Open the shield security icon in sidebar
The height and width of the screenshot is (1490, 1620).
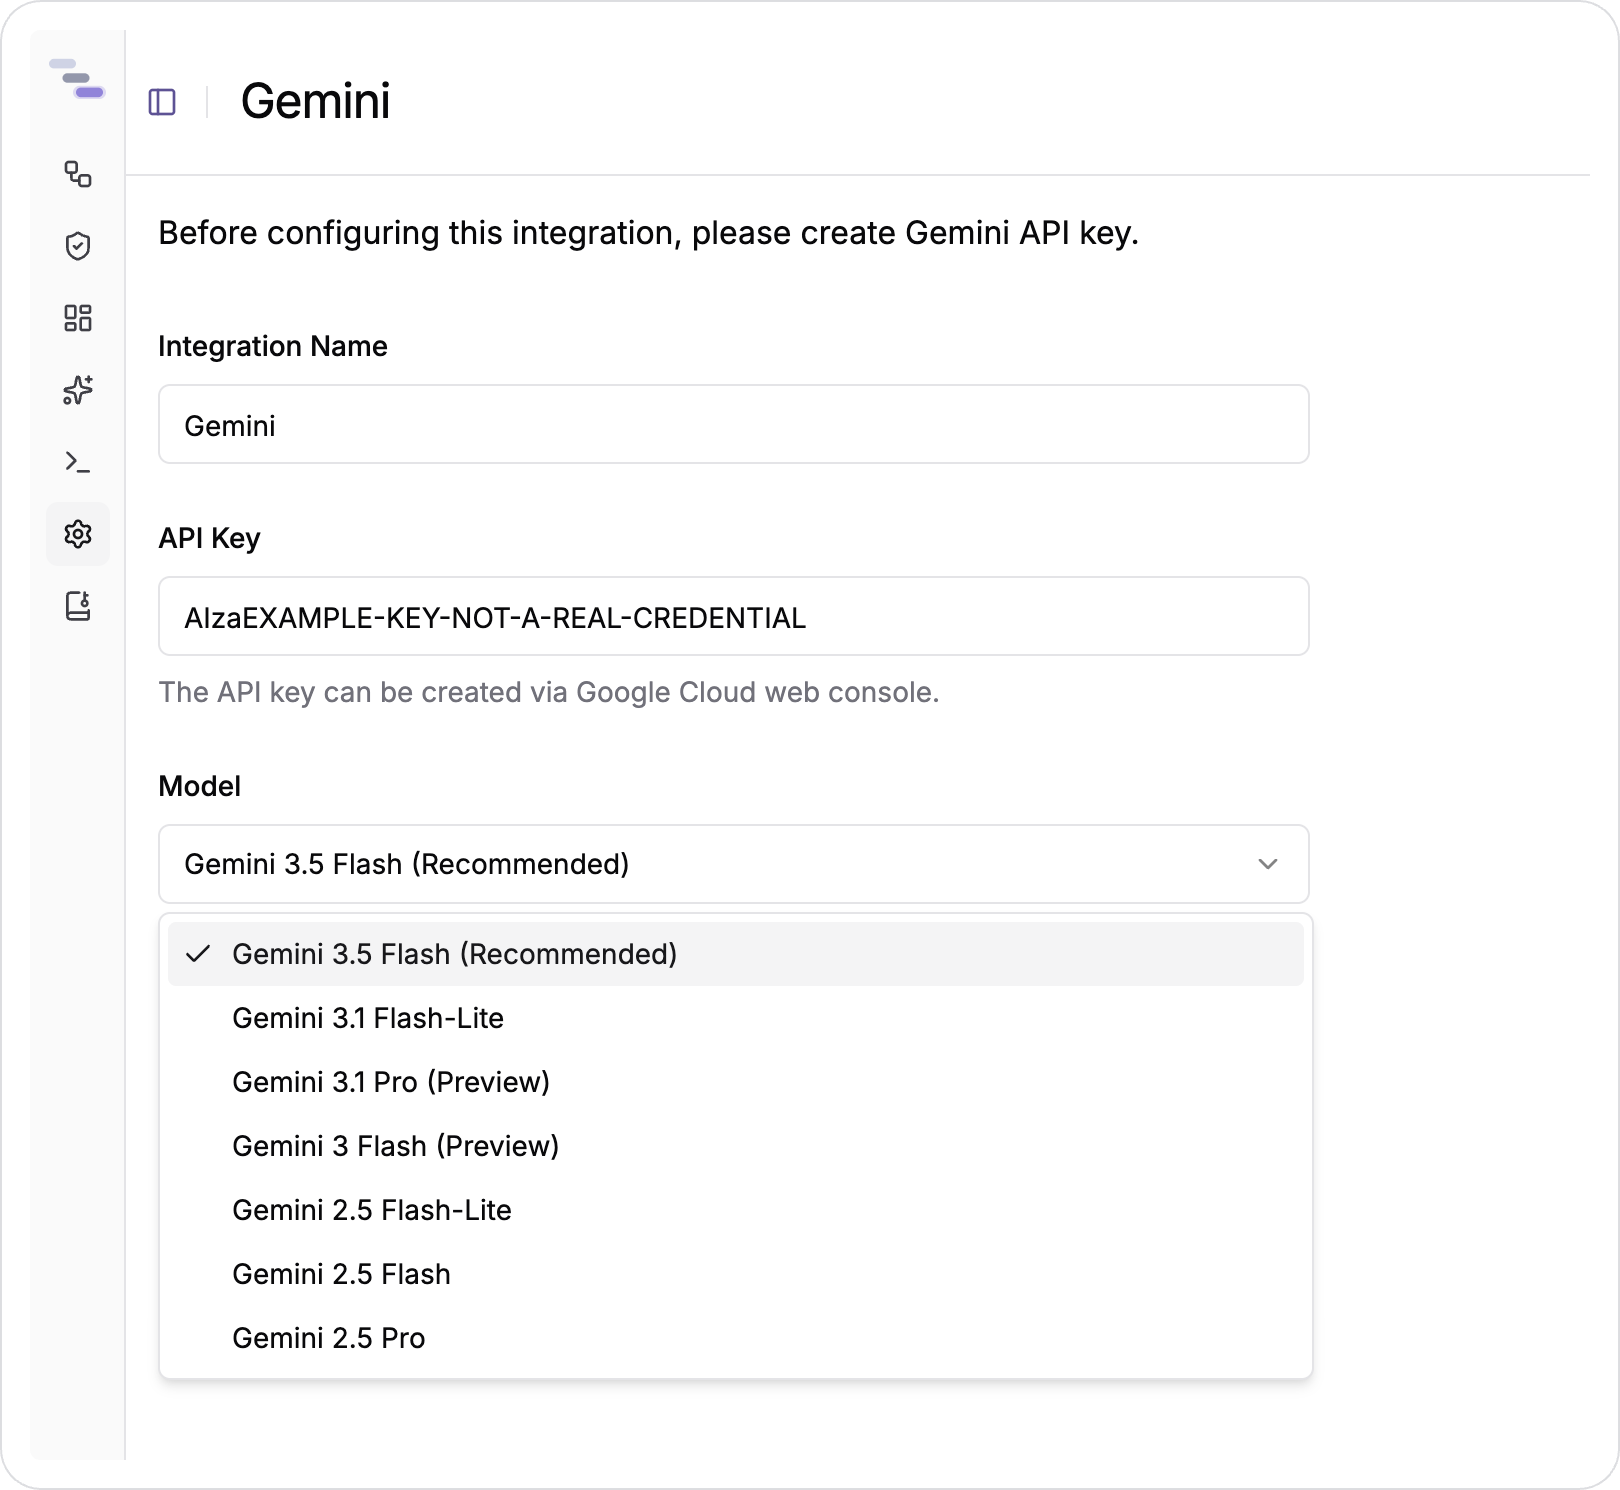click(78, 246)
